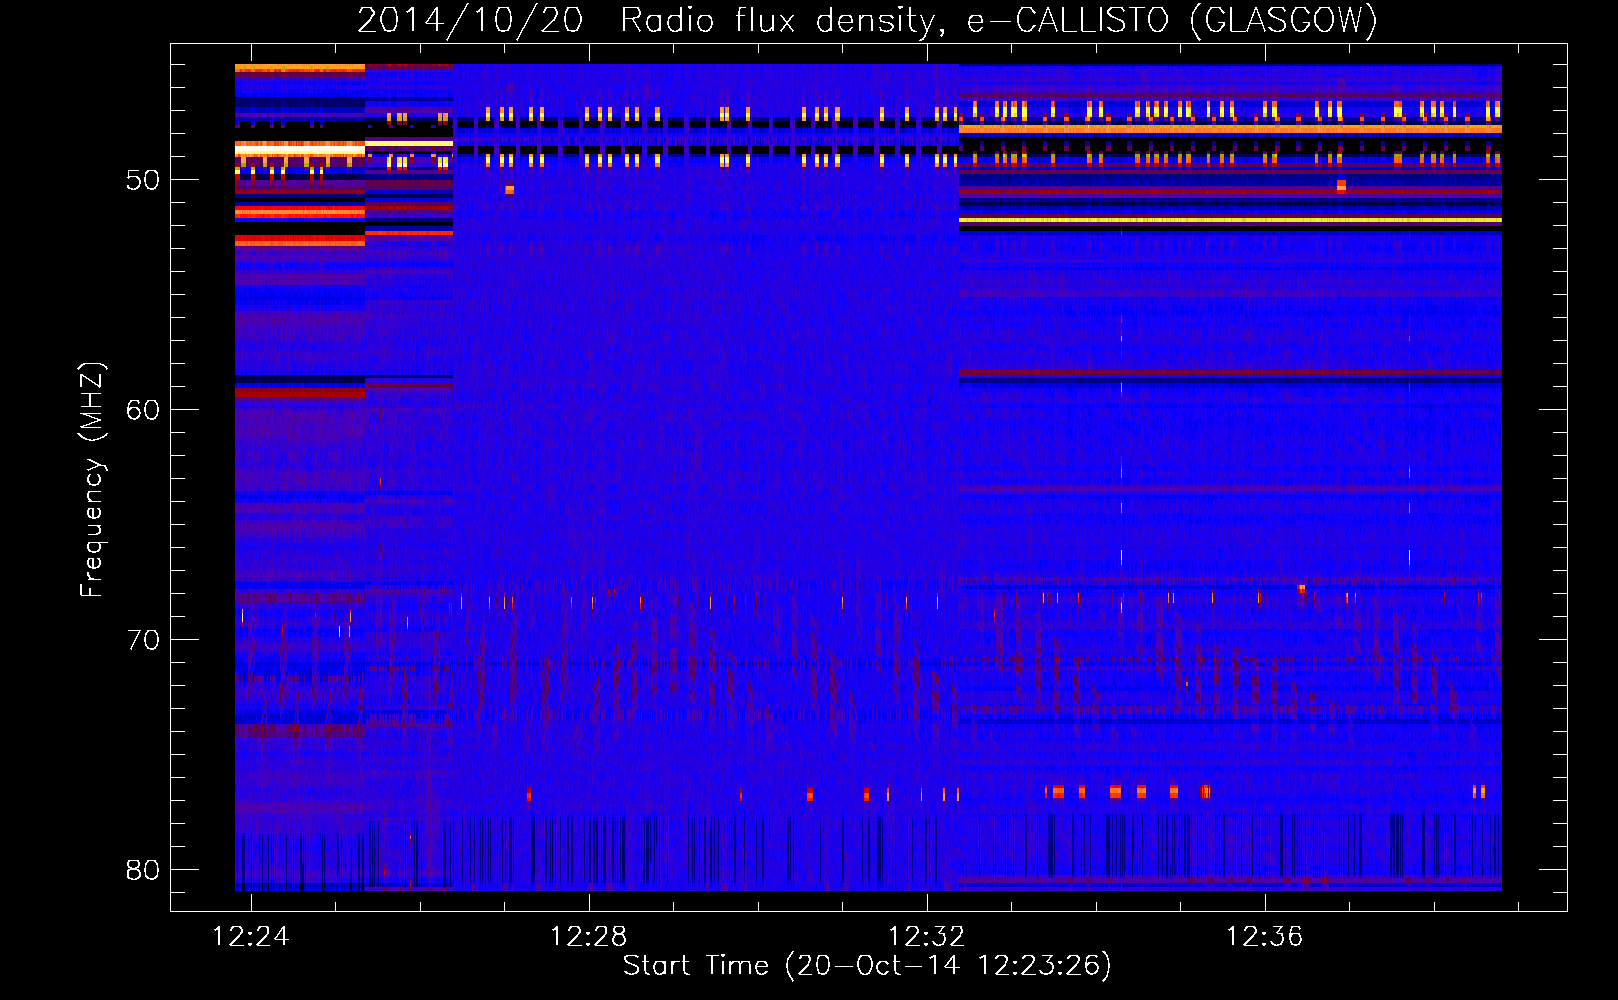Screen dimensions: 1618x1000
Task: Click the 'Start Time (20-Oct-14 12:23:26)' label
Action: [867, 965]
